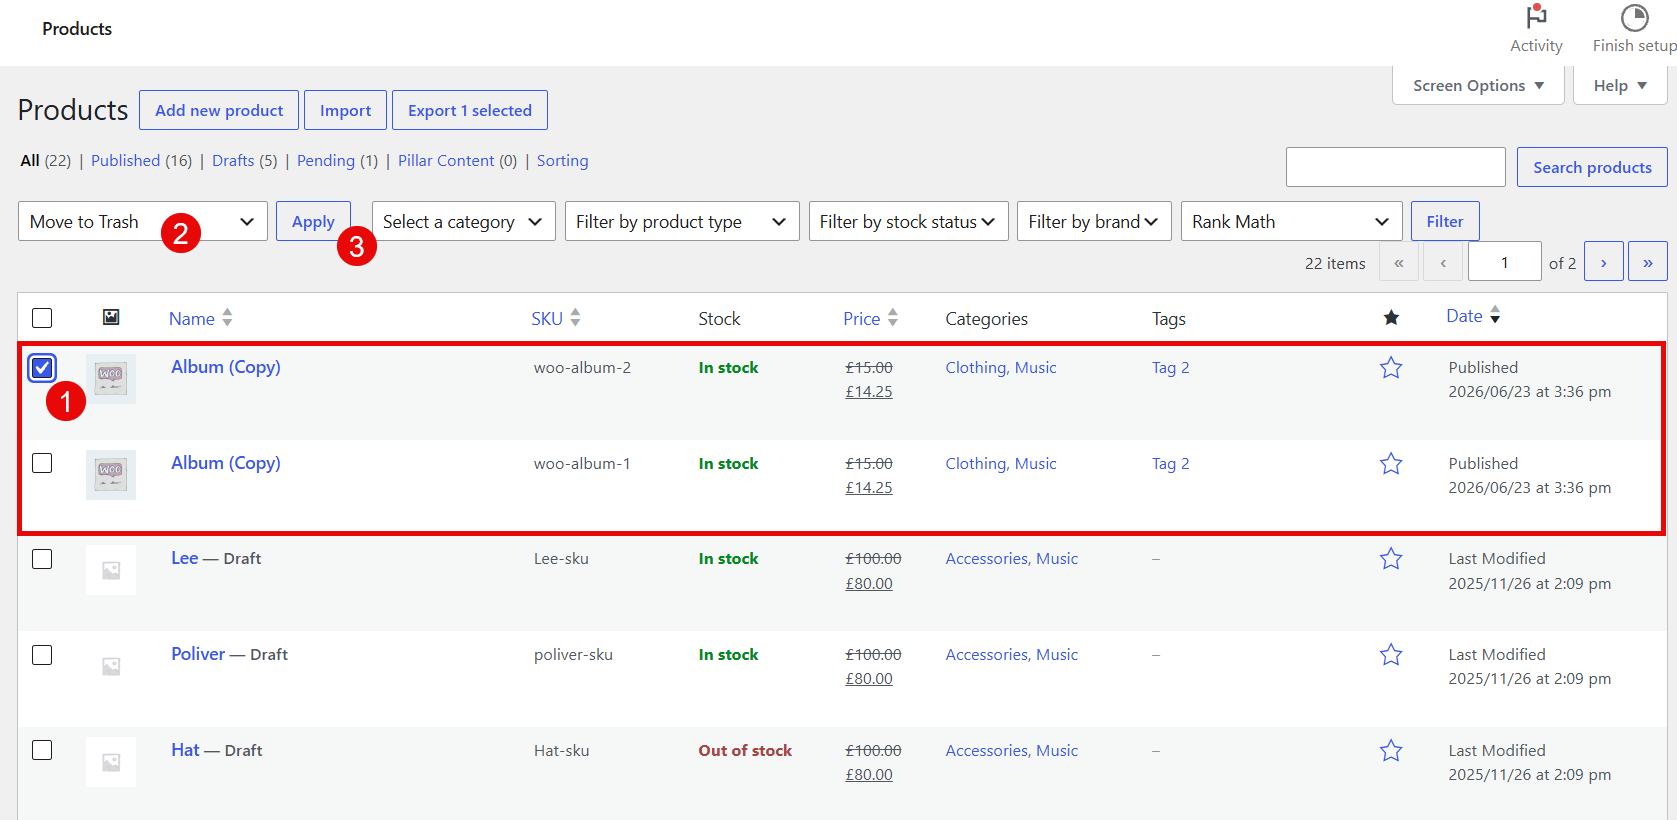
Task: Click the image column header icon
Action: coord(111,317)
